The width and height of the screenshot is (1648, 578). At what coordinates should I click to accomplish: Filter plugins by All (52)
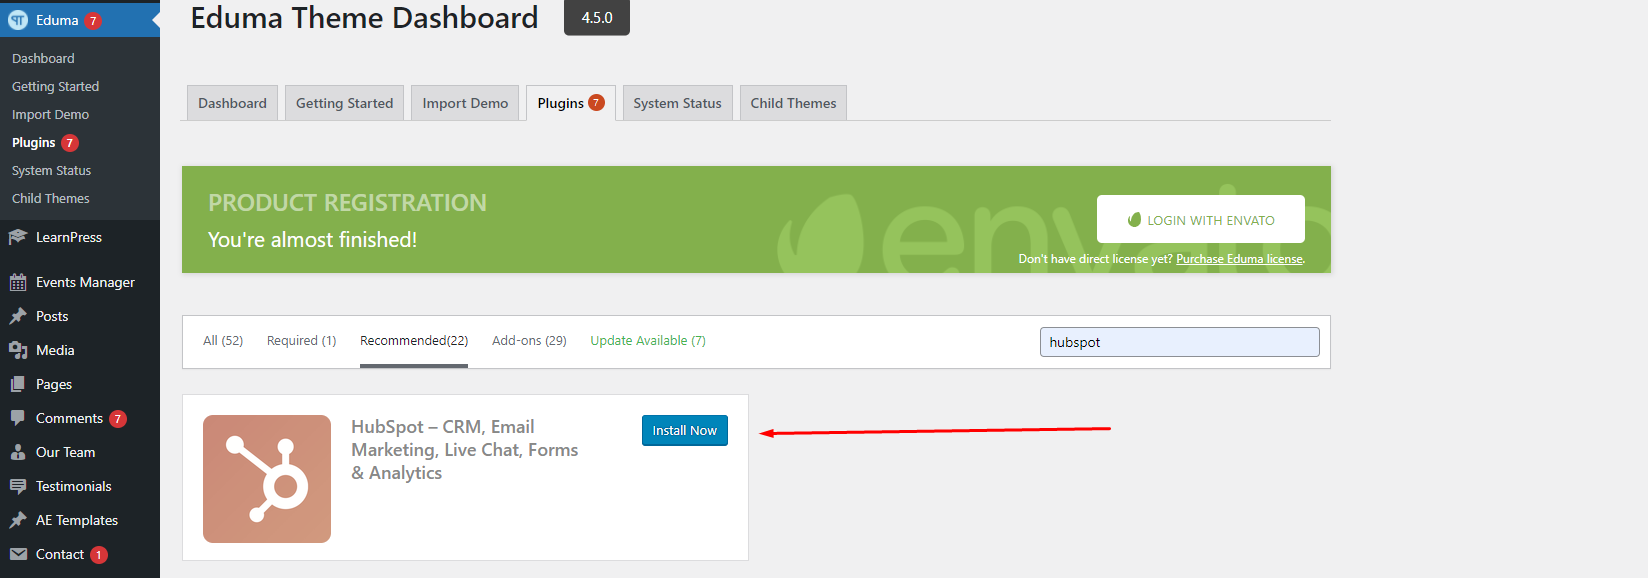coord(223,341)
